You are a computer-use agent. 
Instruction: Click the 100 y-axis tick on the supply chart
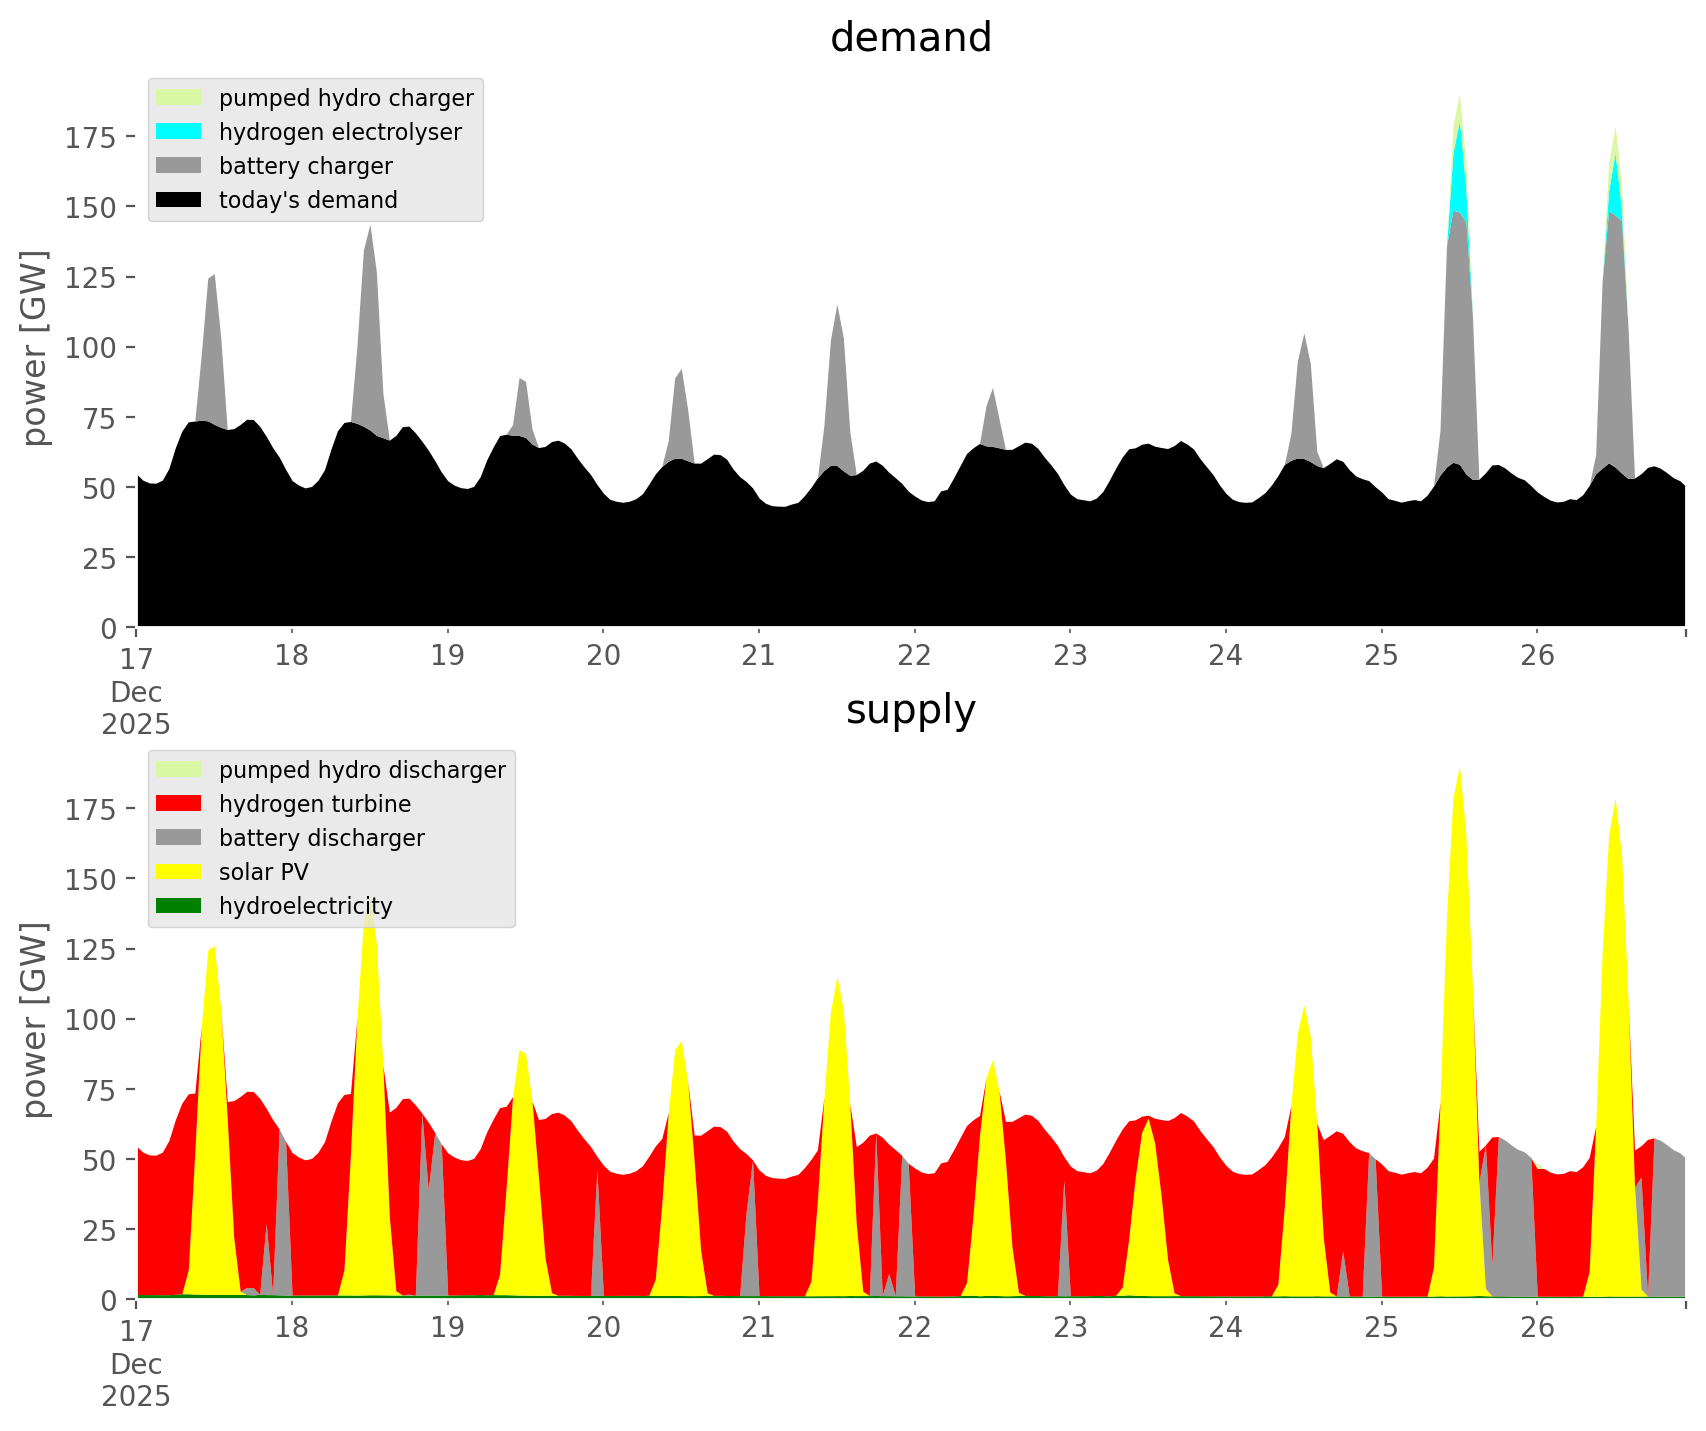[x=93, y=1019]
